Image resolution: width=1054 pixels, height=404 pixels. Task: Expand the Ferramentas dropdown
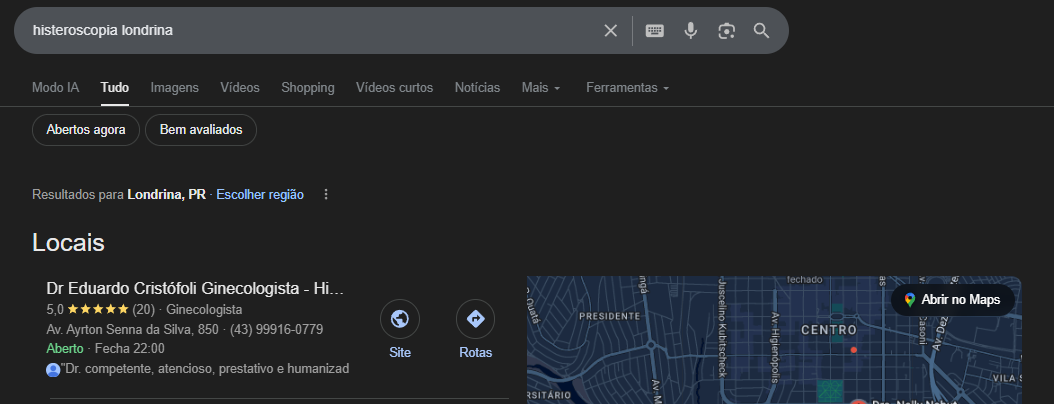pos(628,87)
